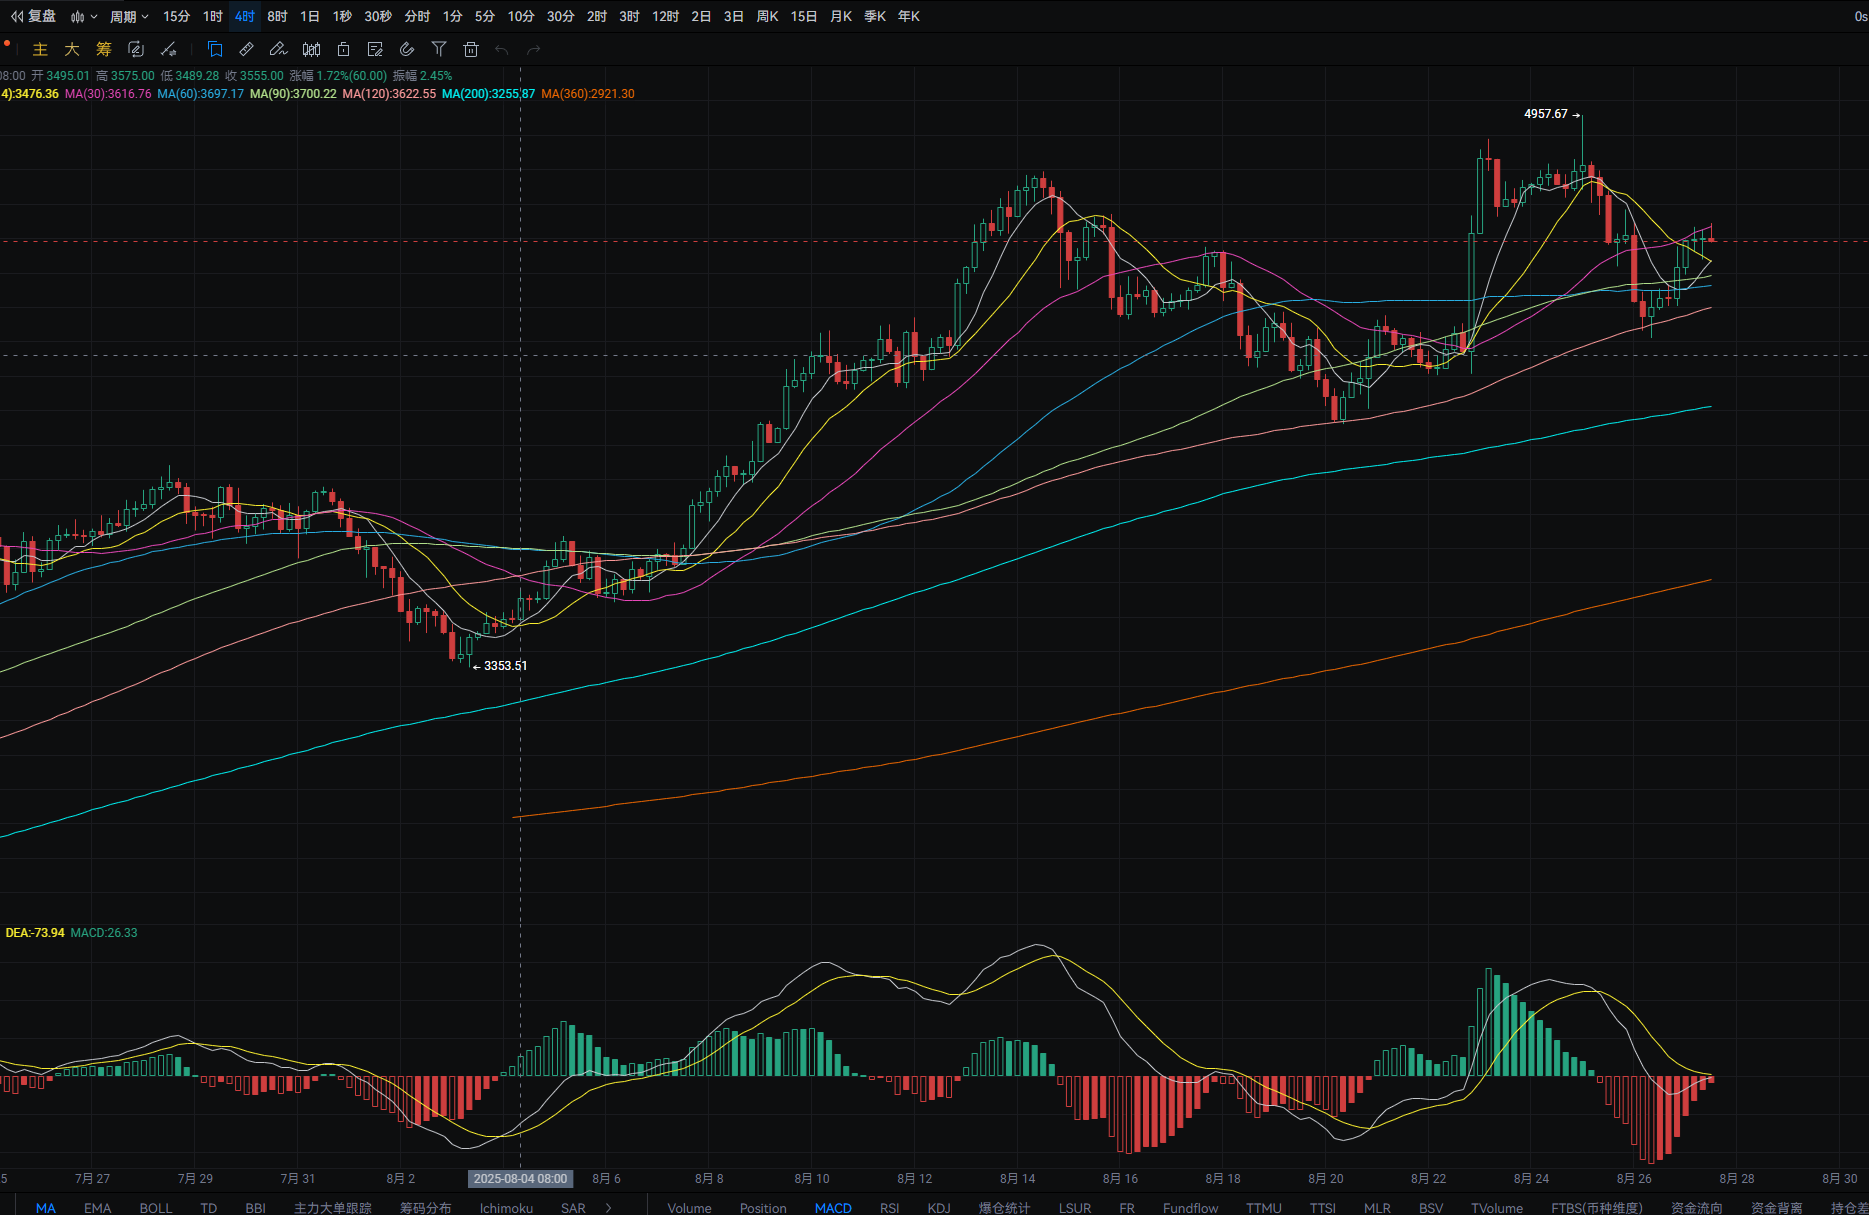Click the MA(30) legend label
Screen dimensions: 1869x1215
coord(108,94)
